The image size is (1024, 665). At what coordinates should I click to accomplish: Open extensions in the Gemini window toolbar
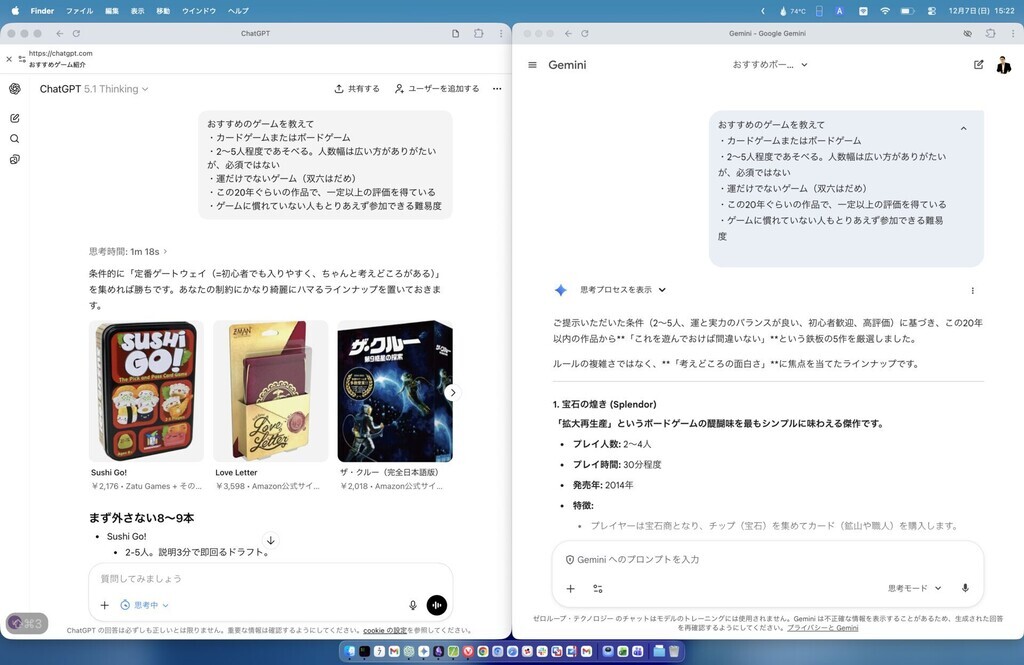tap(991, 33)
